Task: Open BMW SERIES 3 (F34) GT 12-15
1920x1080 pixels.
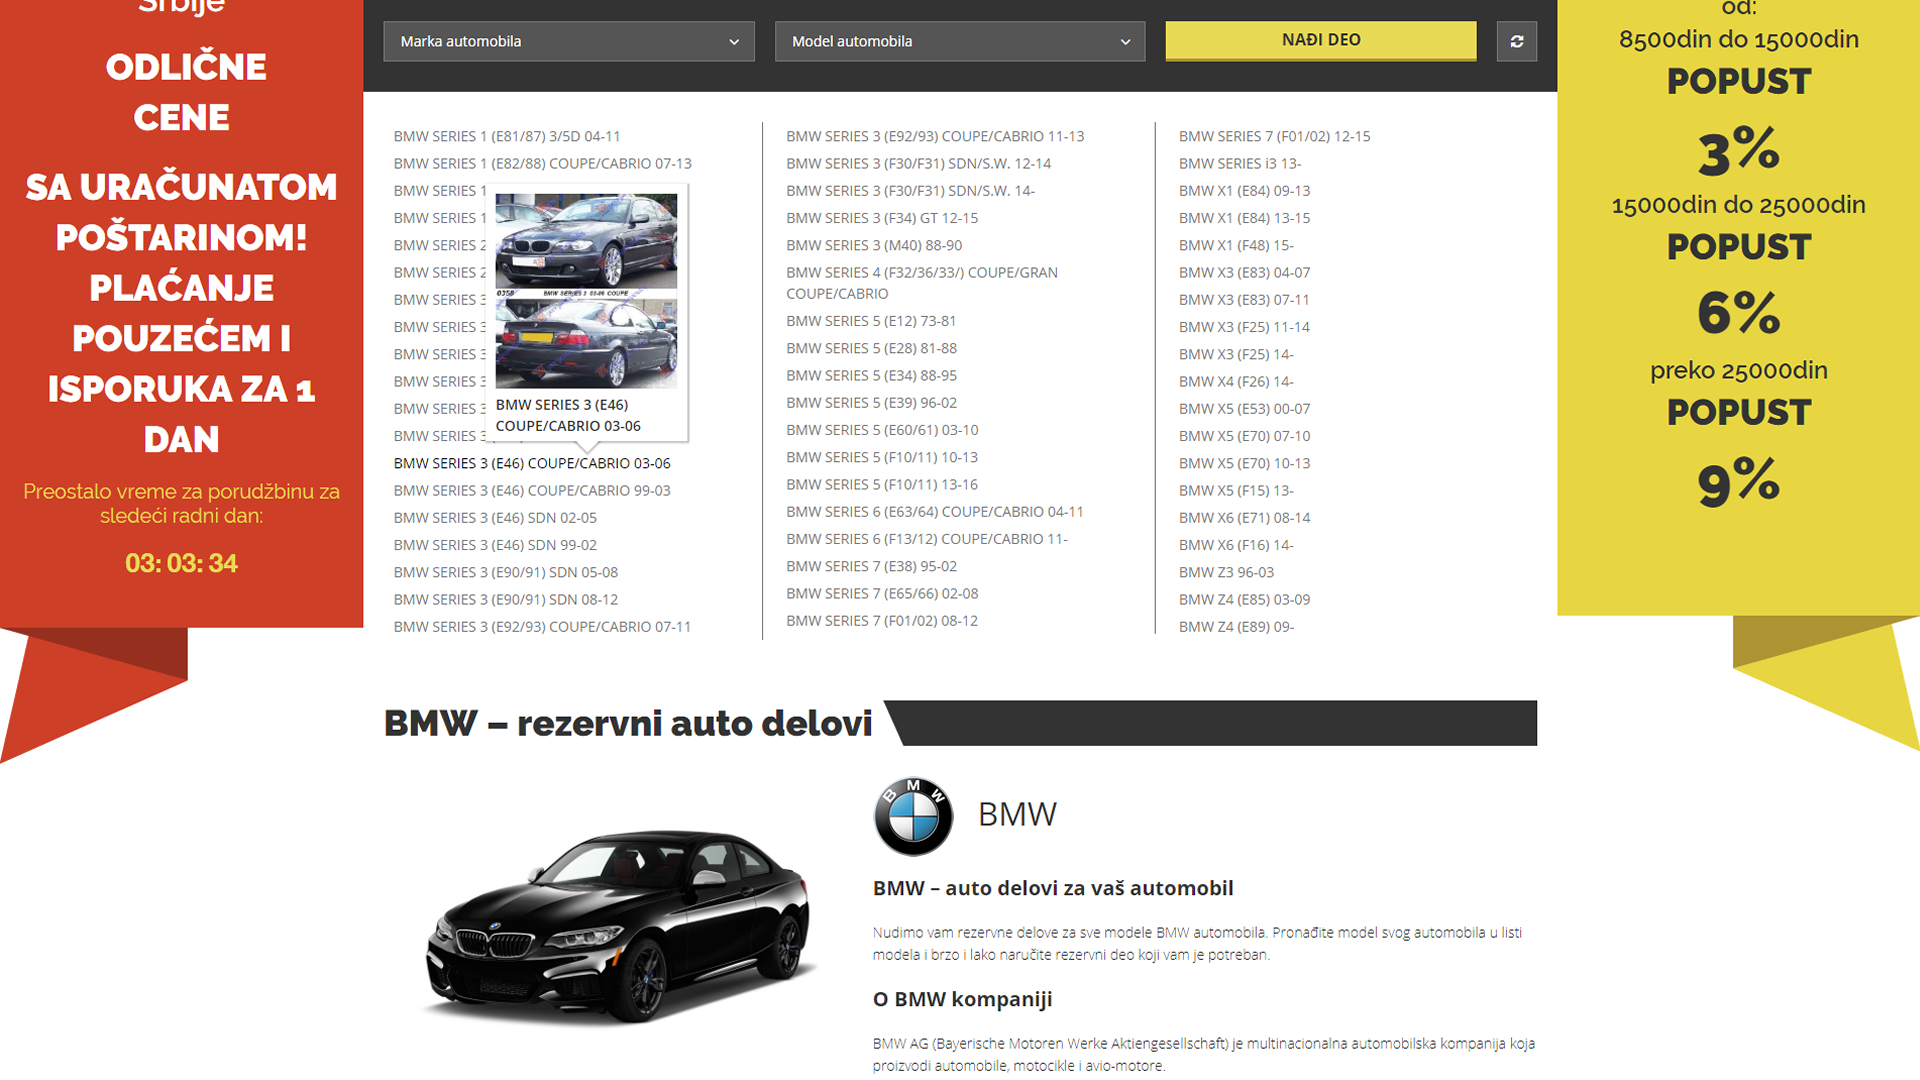Action: point(882,218)
